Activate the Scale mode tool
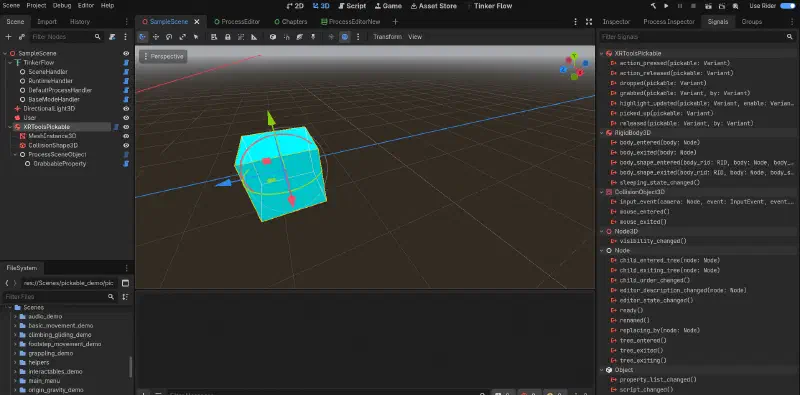 (182, 37)
